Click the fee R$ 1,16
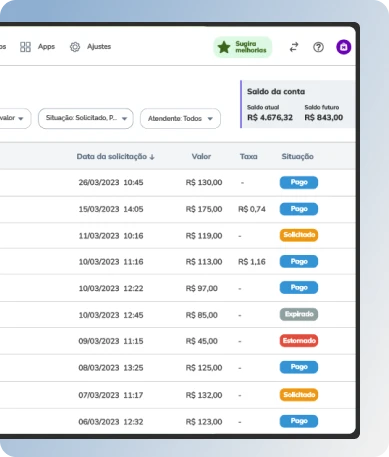The height and width of the screenshot is (457, 389). point(252,262)
